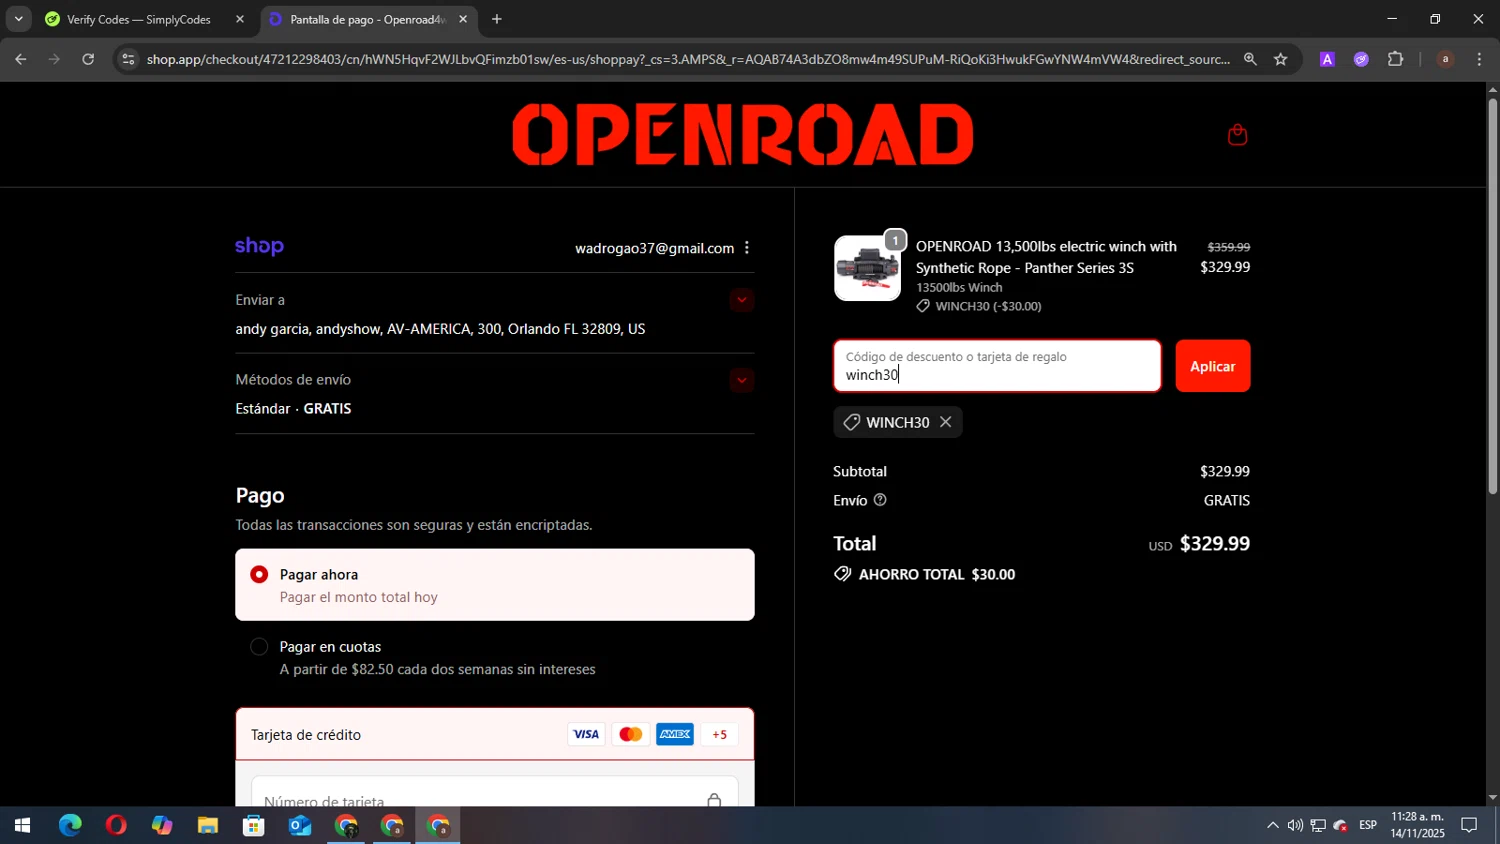The height and width of the screenshot is (844, 1500).
Task: Click the wadrogao37@gmail.com email text
Action: (654, 248)
